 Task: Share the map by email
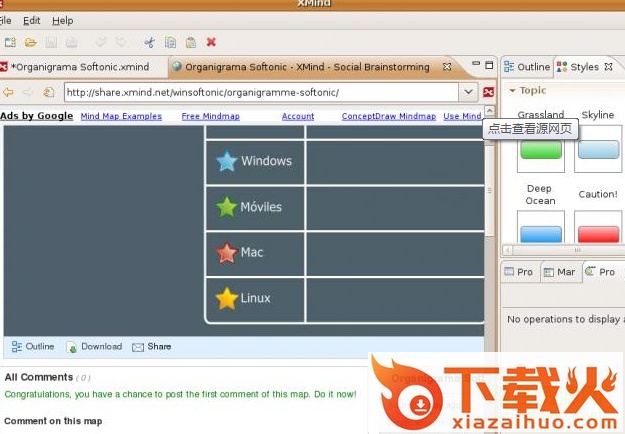[x=151, y=347]
